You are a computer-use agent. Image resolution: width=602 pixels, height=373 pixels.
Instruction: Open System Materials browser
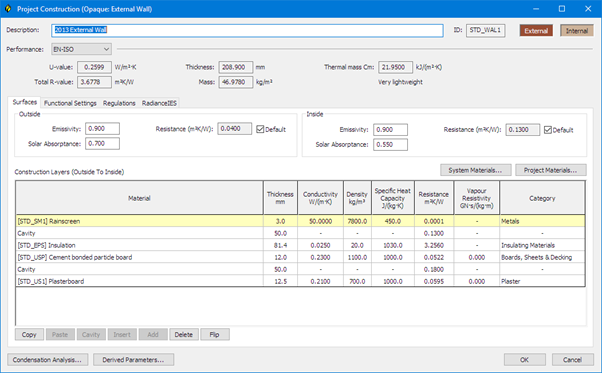tap(475, 170)
